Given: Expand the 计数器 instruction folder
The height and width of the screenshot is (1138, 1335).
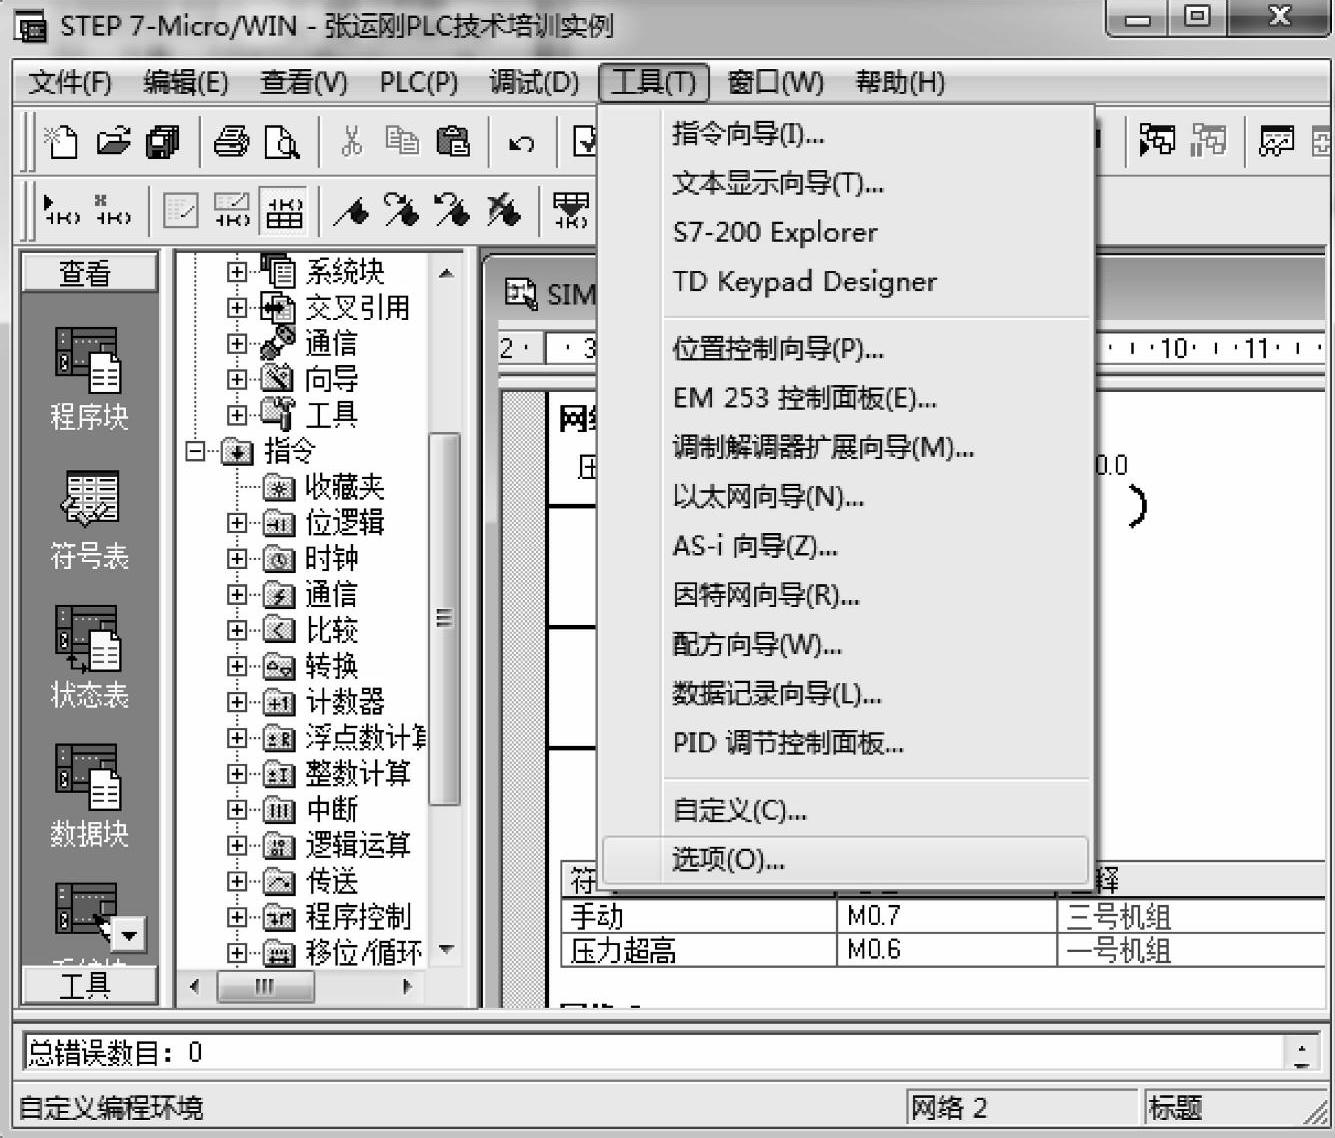Looking at the screenshot, I should pyautogui.click(x=236, y=702).
